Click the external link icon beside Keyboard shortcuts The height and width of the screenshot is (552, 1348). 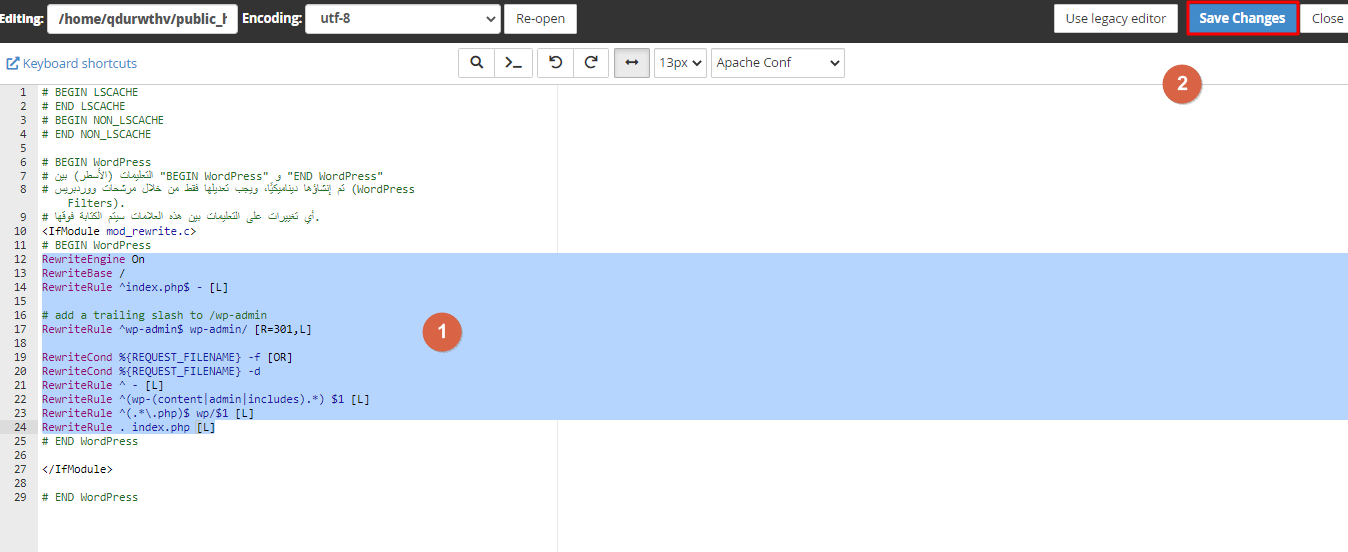coord(13,63)
